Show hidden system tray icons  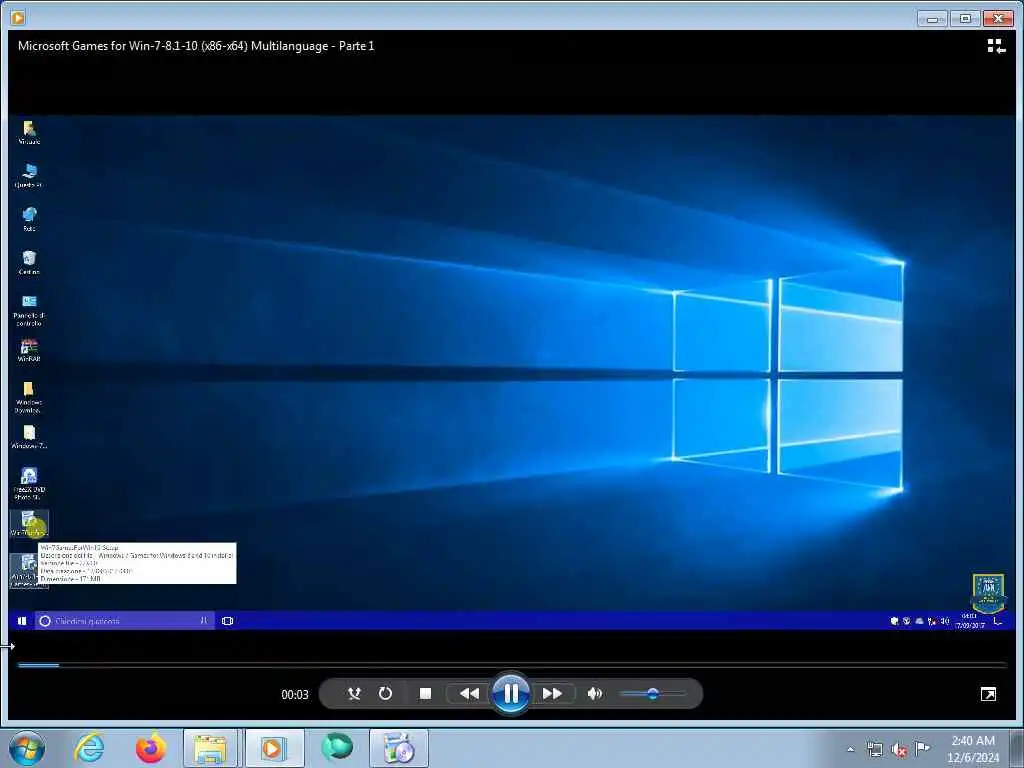click(850, 749)
